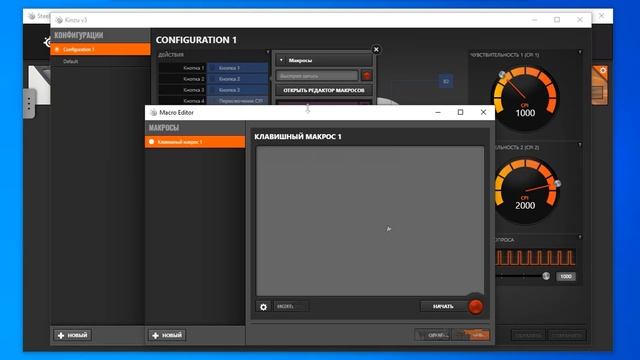640x360 pixels.
Task: Click ОТКРЫТЬ РЕДАКТОР МАКРОСОВ button
Action: (x=324, y=90)
